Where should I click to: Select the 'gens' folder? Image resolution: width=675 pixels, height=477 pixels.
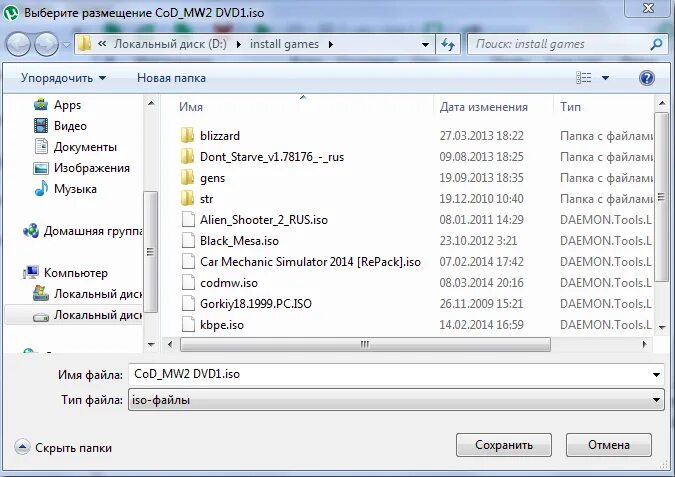(212, 178)
